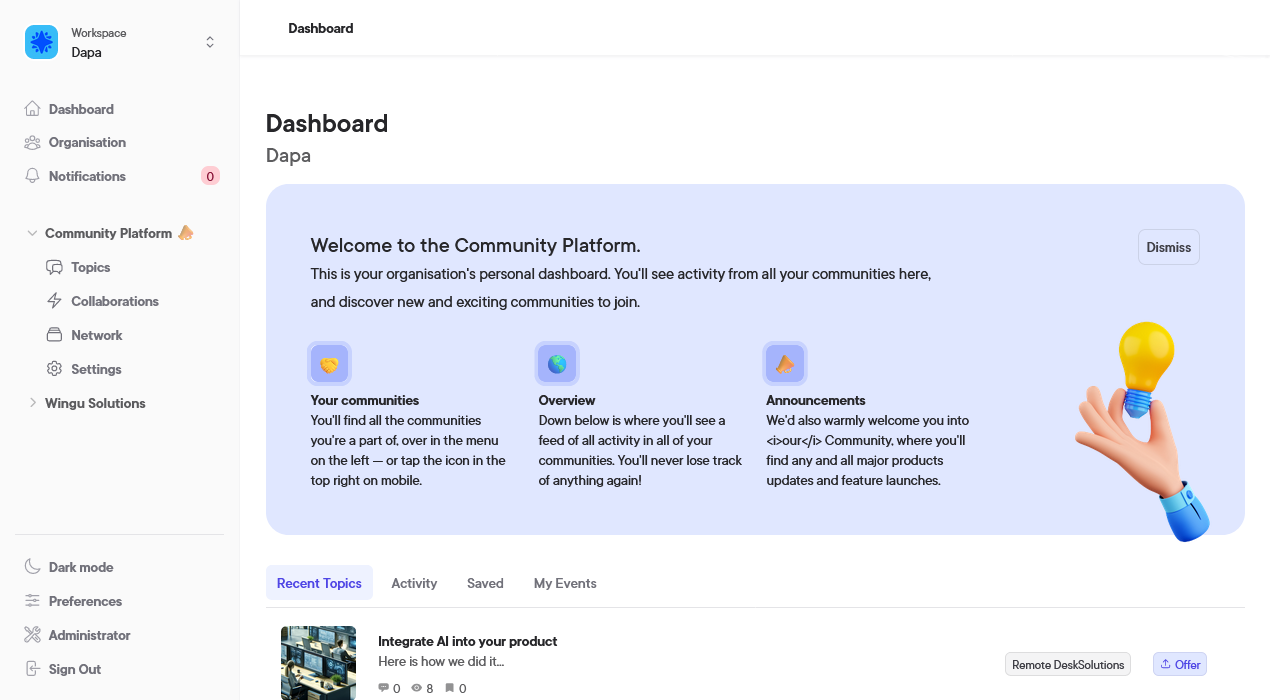The image size is (1270, 700).
Task: Toggle Dark mode on
Action: 80,567
